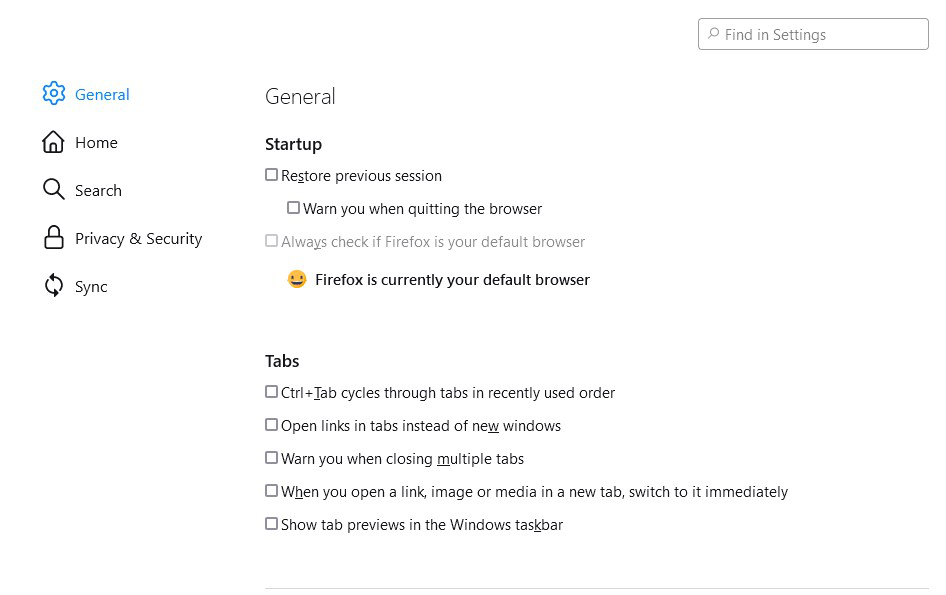This screenshot has width=946, height=595.
Task: Toggle Warn you when quitting the browser
Action: coord(294,208)
